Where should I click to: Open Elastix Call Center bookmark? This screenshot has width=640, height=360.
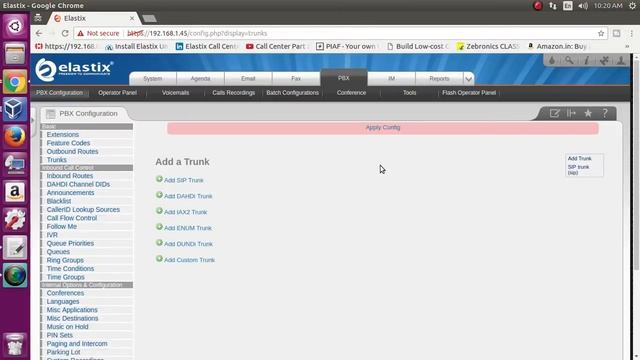(x=207, y=47)
